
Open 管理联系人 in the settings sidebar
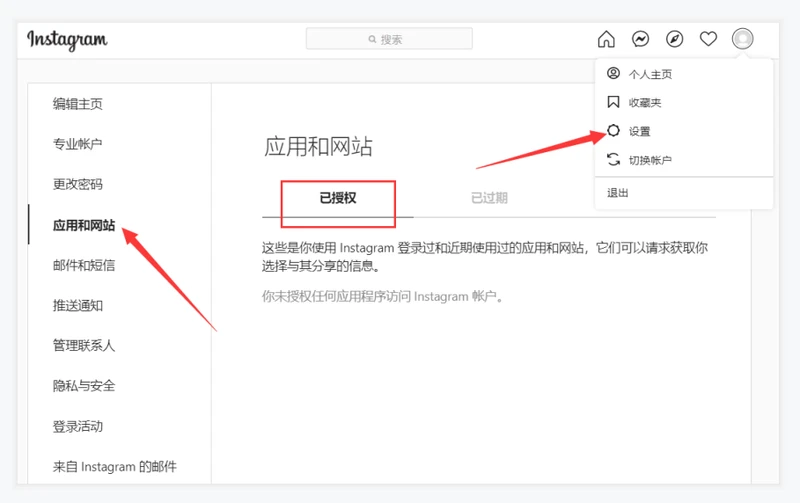[84, 346]
